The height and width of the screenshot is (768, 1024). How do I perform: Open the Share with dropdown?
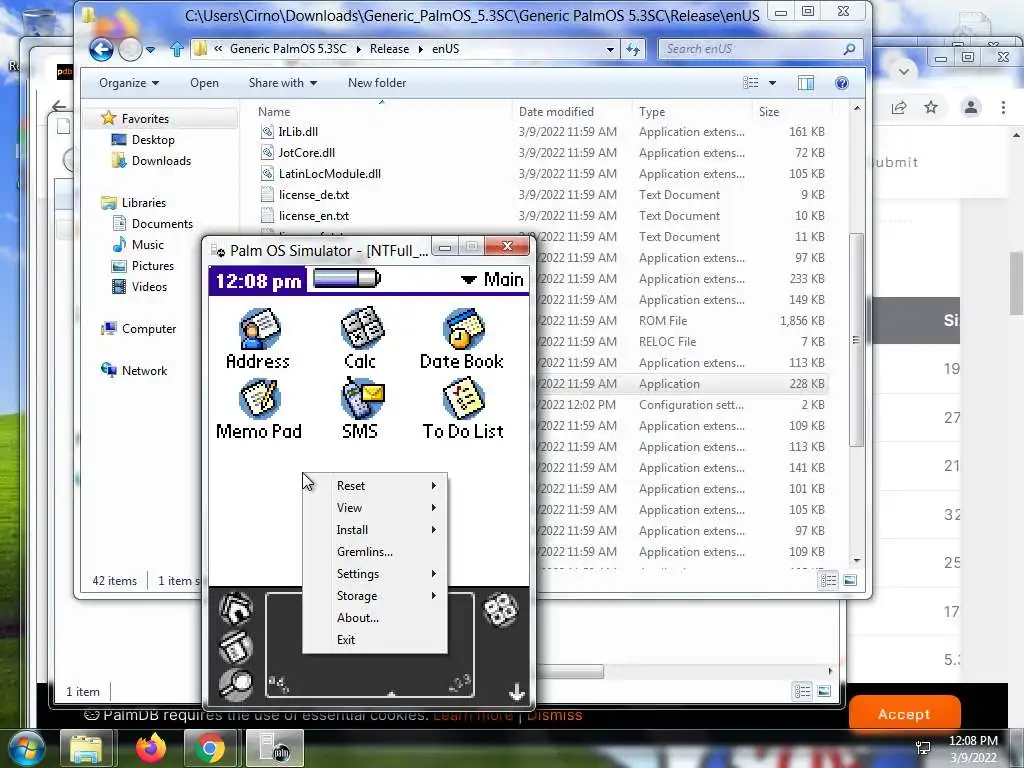coord(282,83)
